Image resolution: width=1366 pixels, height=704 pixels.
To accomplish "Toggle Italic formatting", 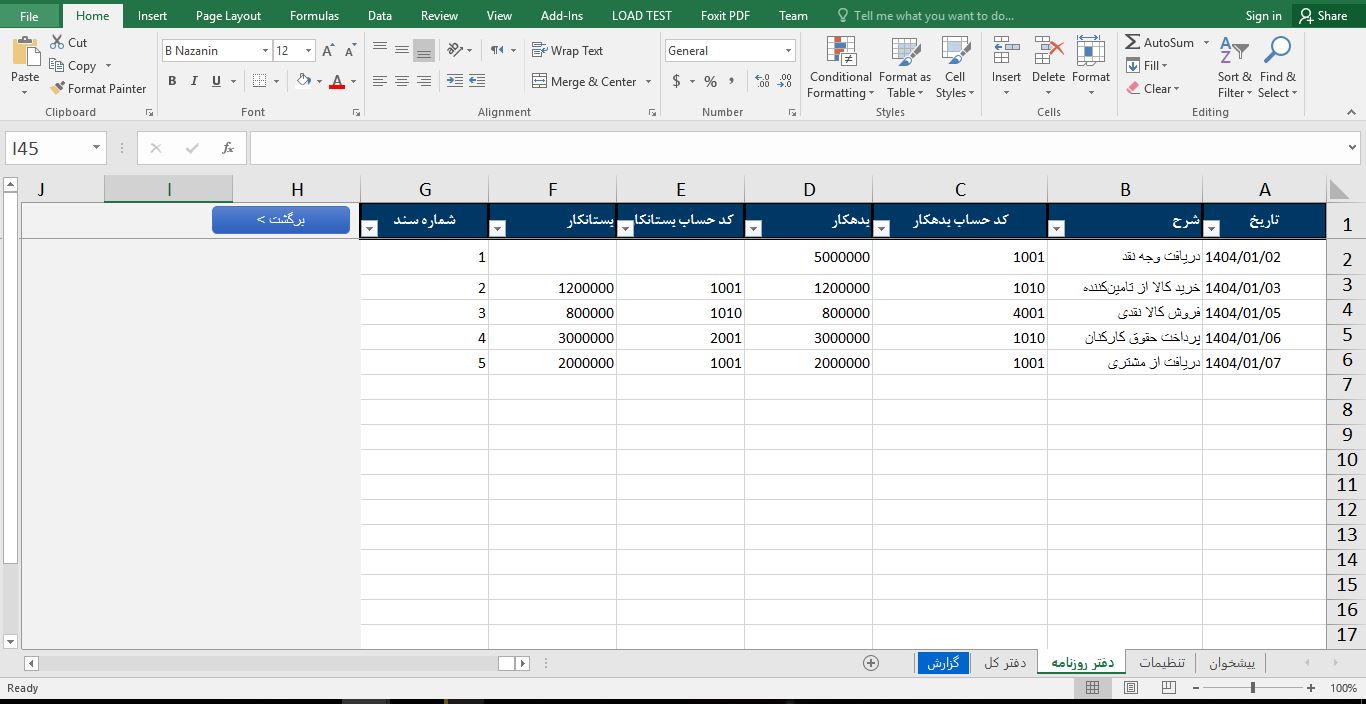I will [194, 81].
